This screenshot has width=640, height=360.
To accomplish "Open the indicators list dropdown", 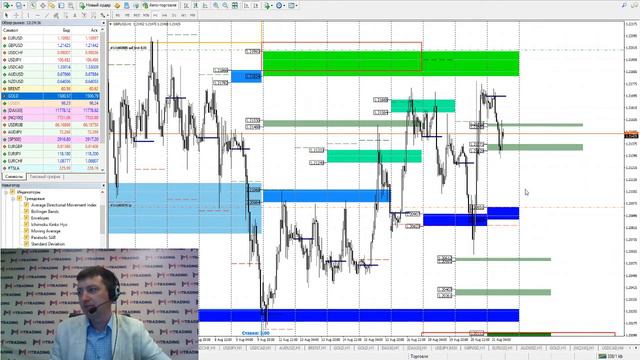I will pyautogui.click(x=268, y=6).
